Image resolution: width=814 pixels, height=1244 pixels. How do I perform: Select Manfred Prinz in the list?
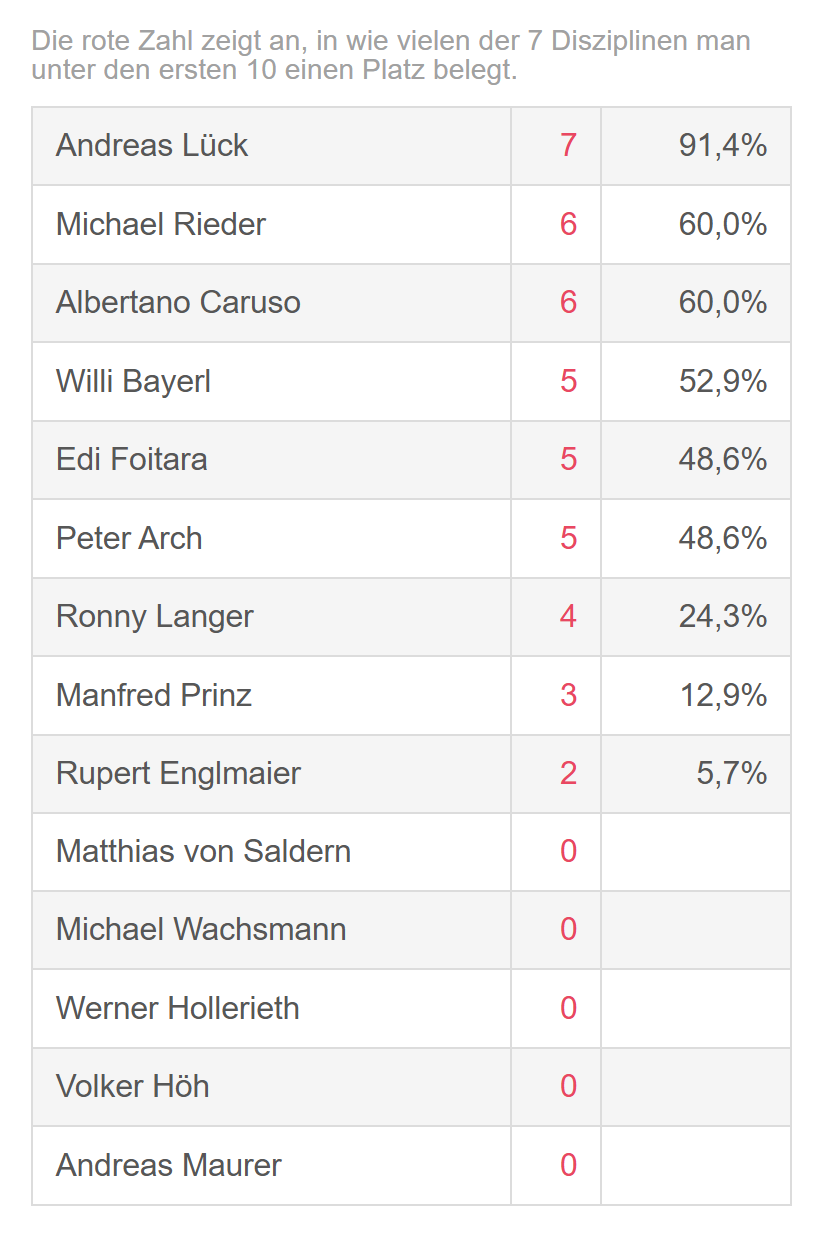click(154, 695)
